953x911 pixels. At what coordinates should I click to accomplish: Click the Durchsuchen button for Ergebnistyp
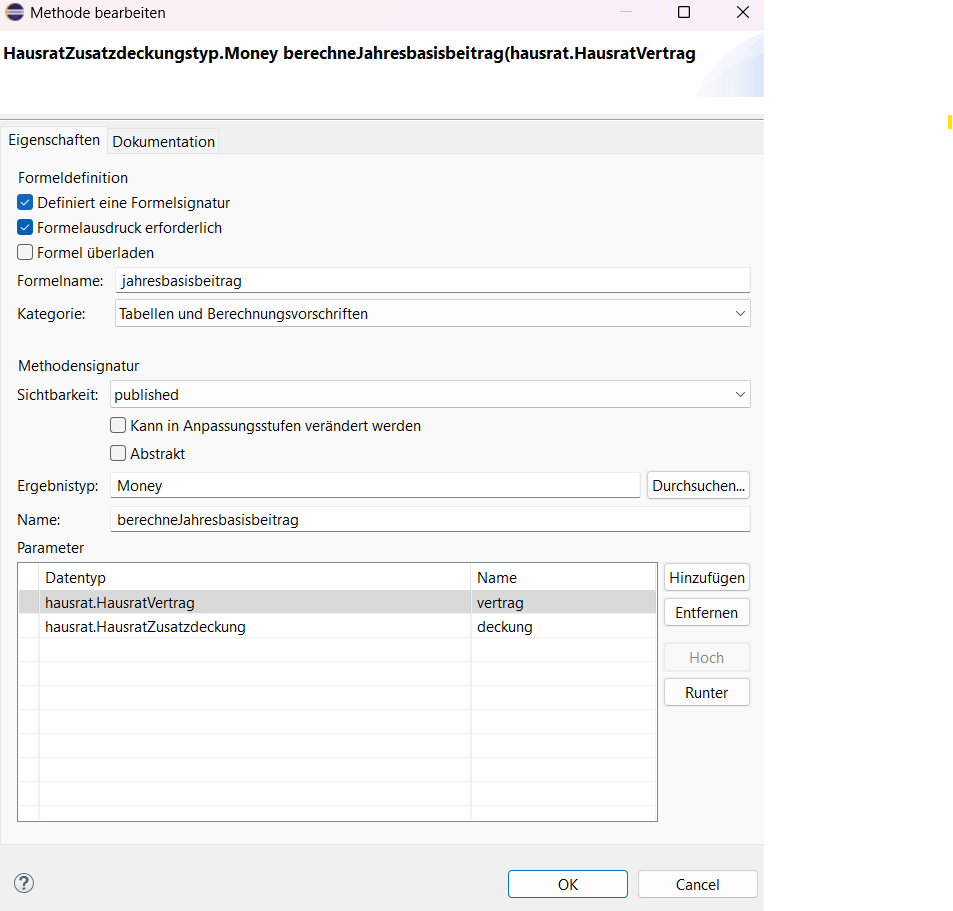(x=697, y=485)
